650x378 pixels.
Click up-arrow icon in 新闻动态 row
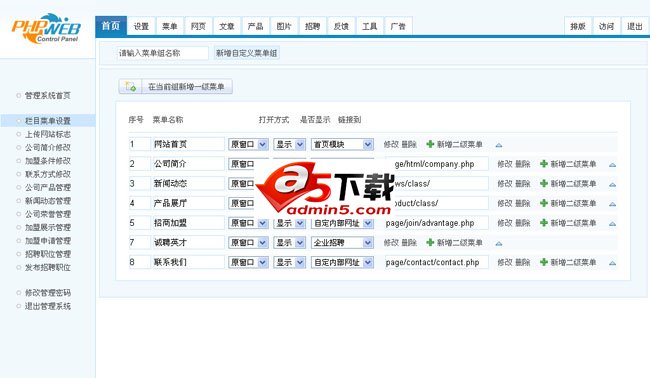[612, 184]
